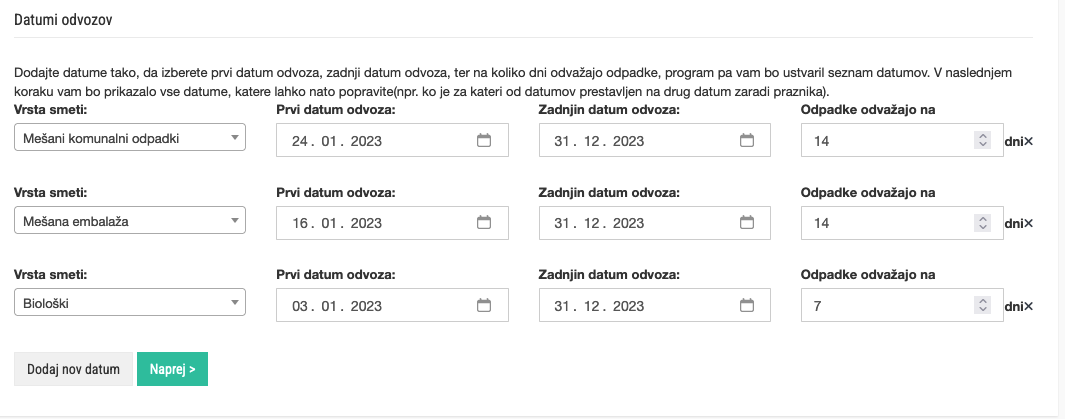Click stepper on first row interval 14

pos(982,141)
